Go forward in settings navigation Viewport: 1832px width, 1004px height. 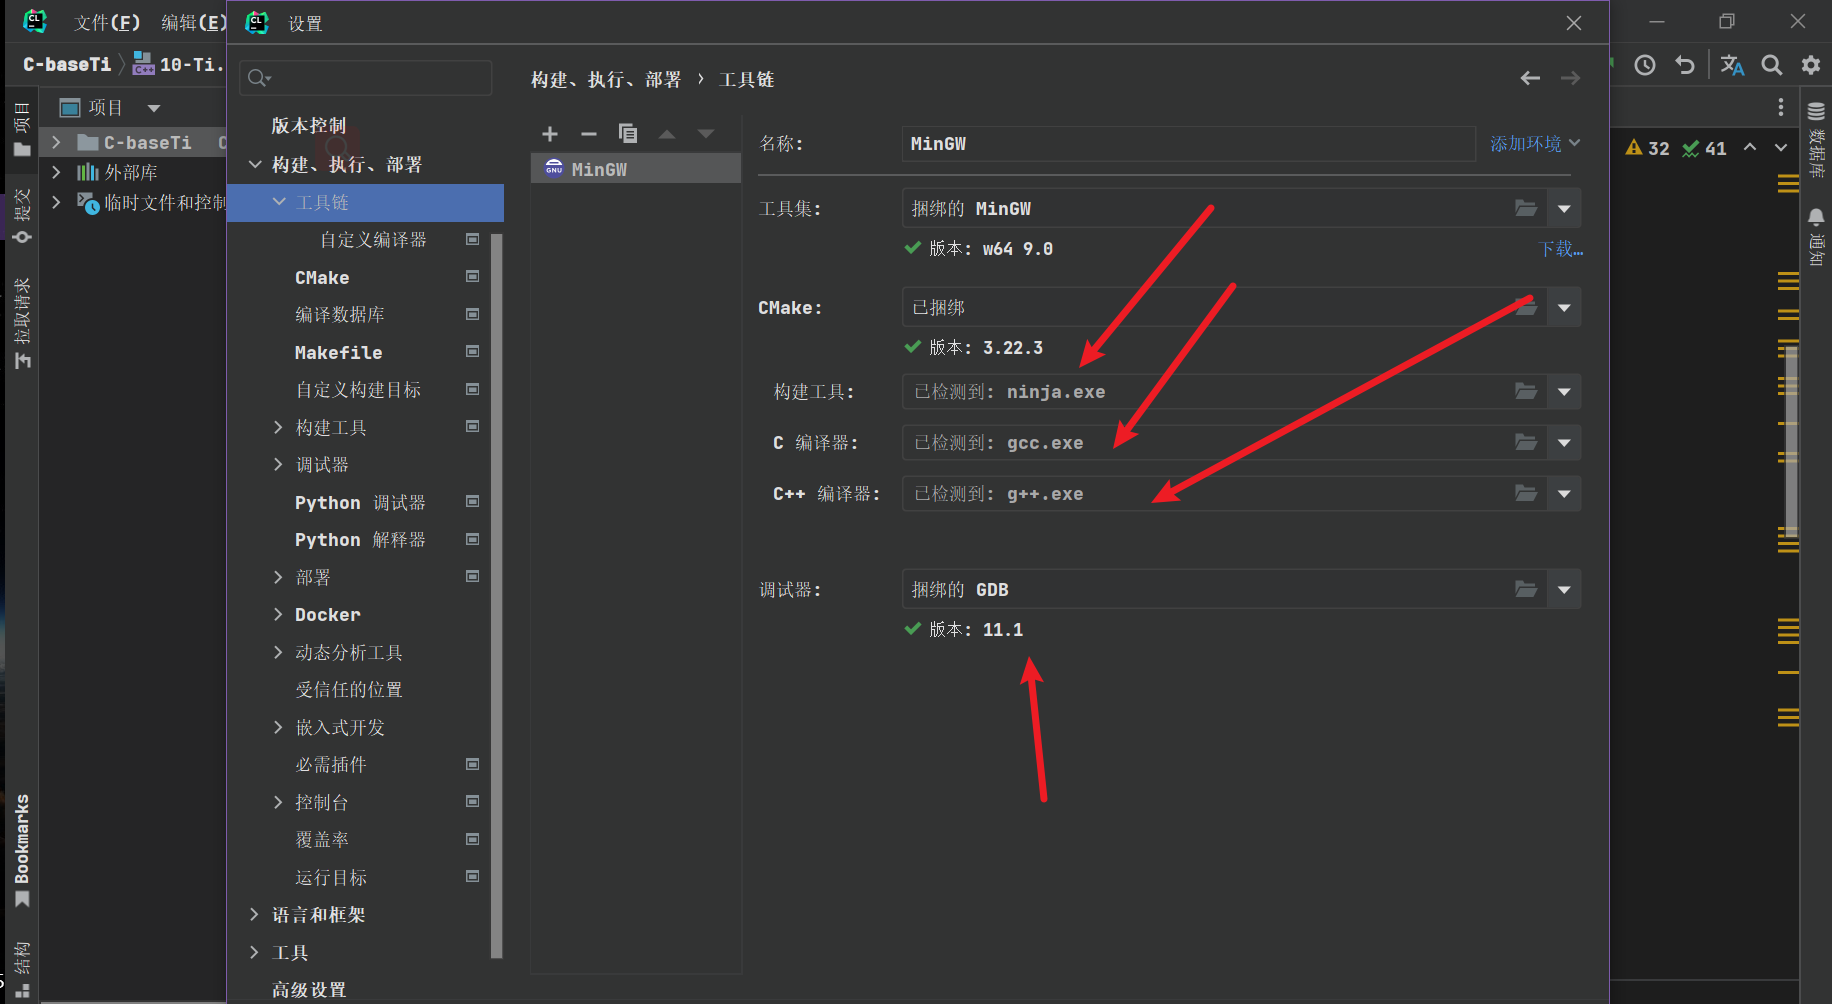(1571, 78)
